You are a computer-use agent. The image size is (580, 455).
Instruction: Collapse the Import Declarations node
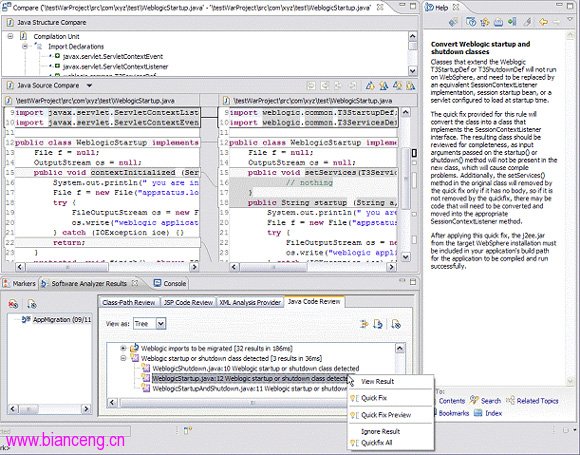[25, 46]
